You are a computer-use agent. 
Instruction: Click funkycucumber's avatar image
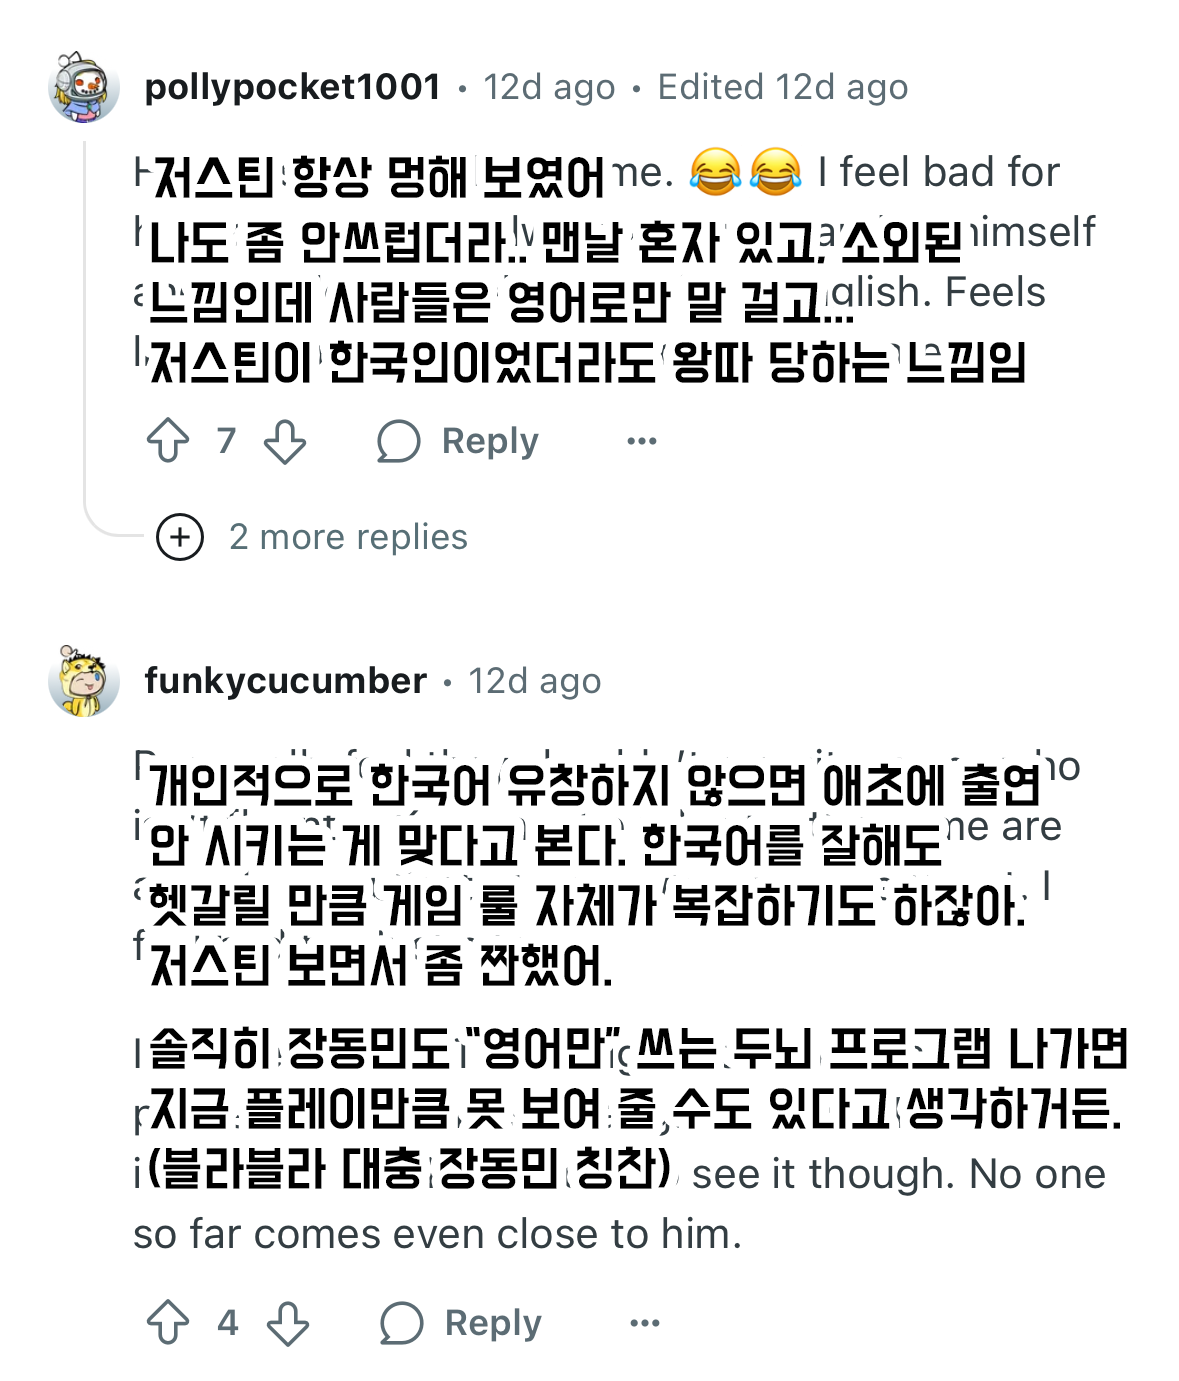[84, 681]
